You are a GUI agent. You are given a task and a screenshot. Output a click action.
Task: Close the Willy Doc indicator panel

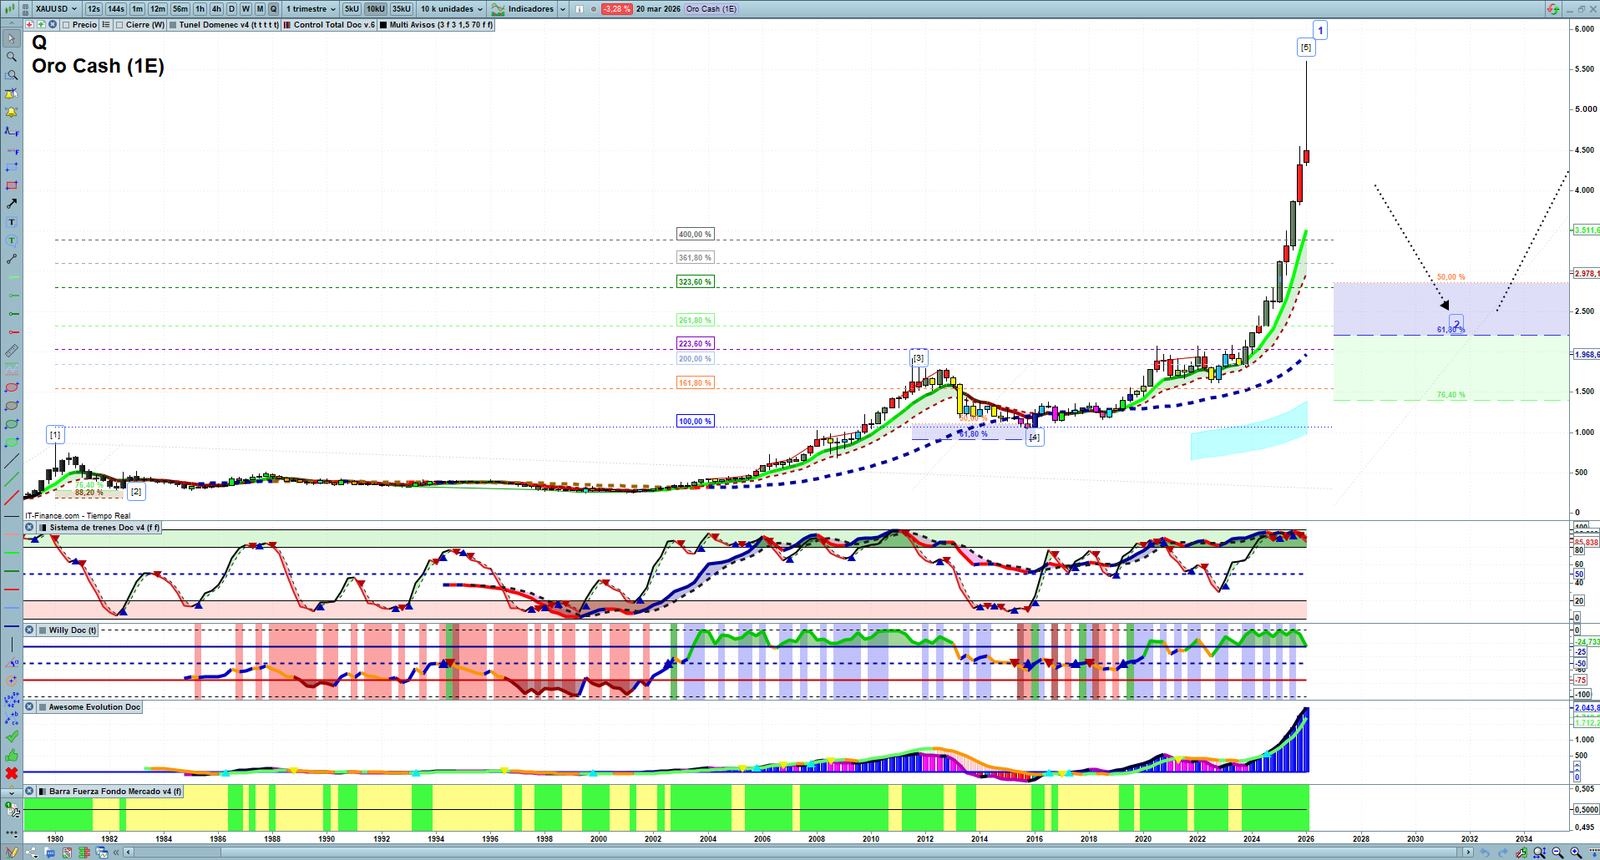pyautogui.click(x=29, y=630)
